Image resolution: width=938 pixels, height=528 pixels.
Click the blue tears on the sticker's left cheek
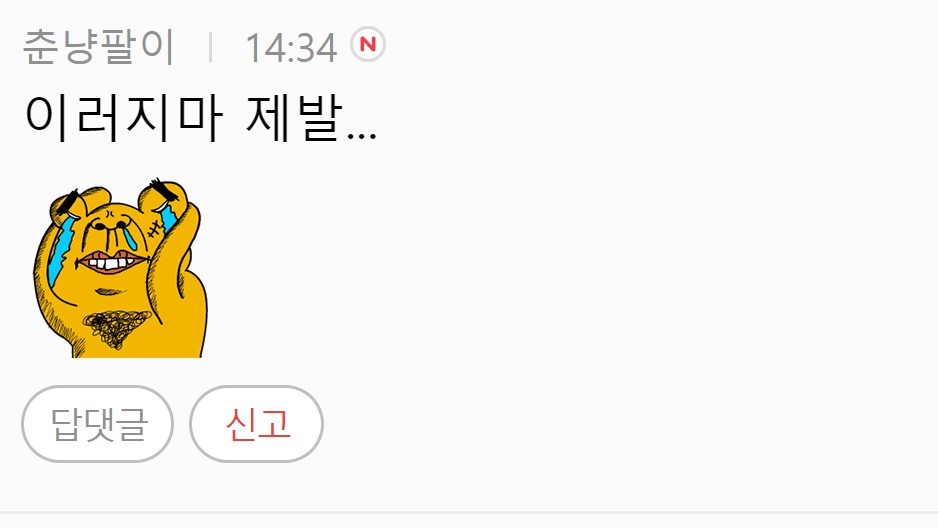click(x=60, y=251)
